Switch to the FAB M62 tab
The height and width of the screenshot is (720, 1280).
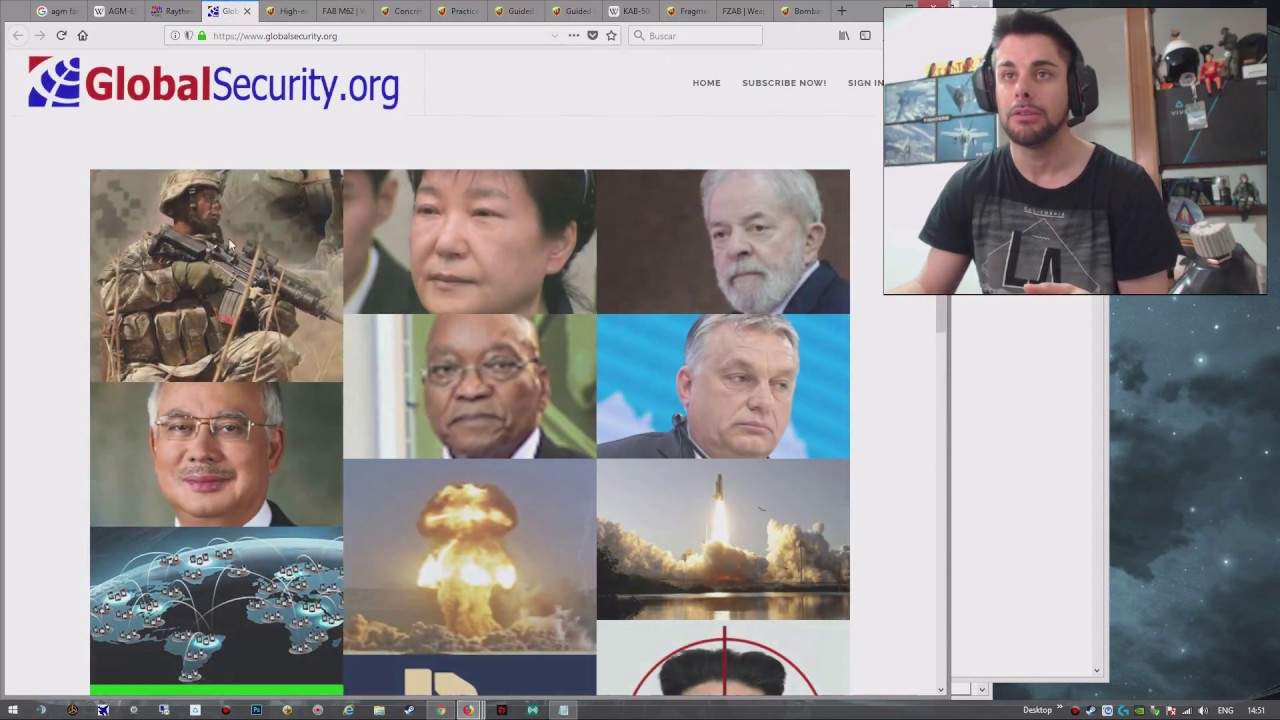click(345, 11)
